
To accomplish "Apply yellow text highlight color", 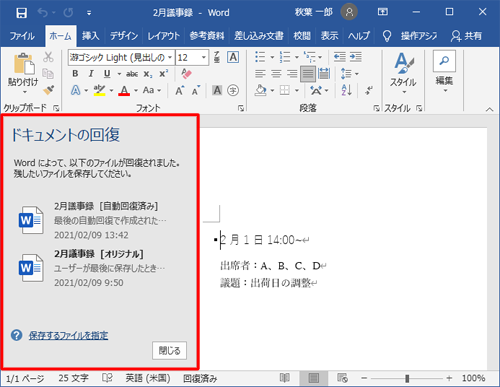I will (99, 90).
